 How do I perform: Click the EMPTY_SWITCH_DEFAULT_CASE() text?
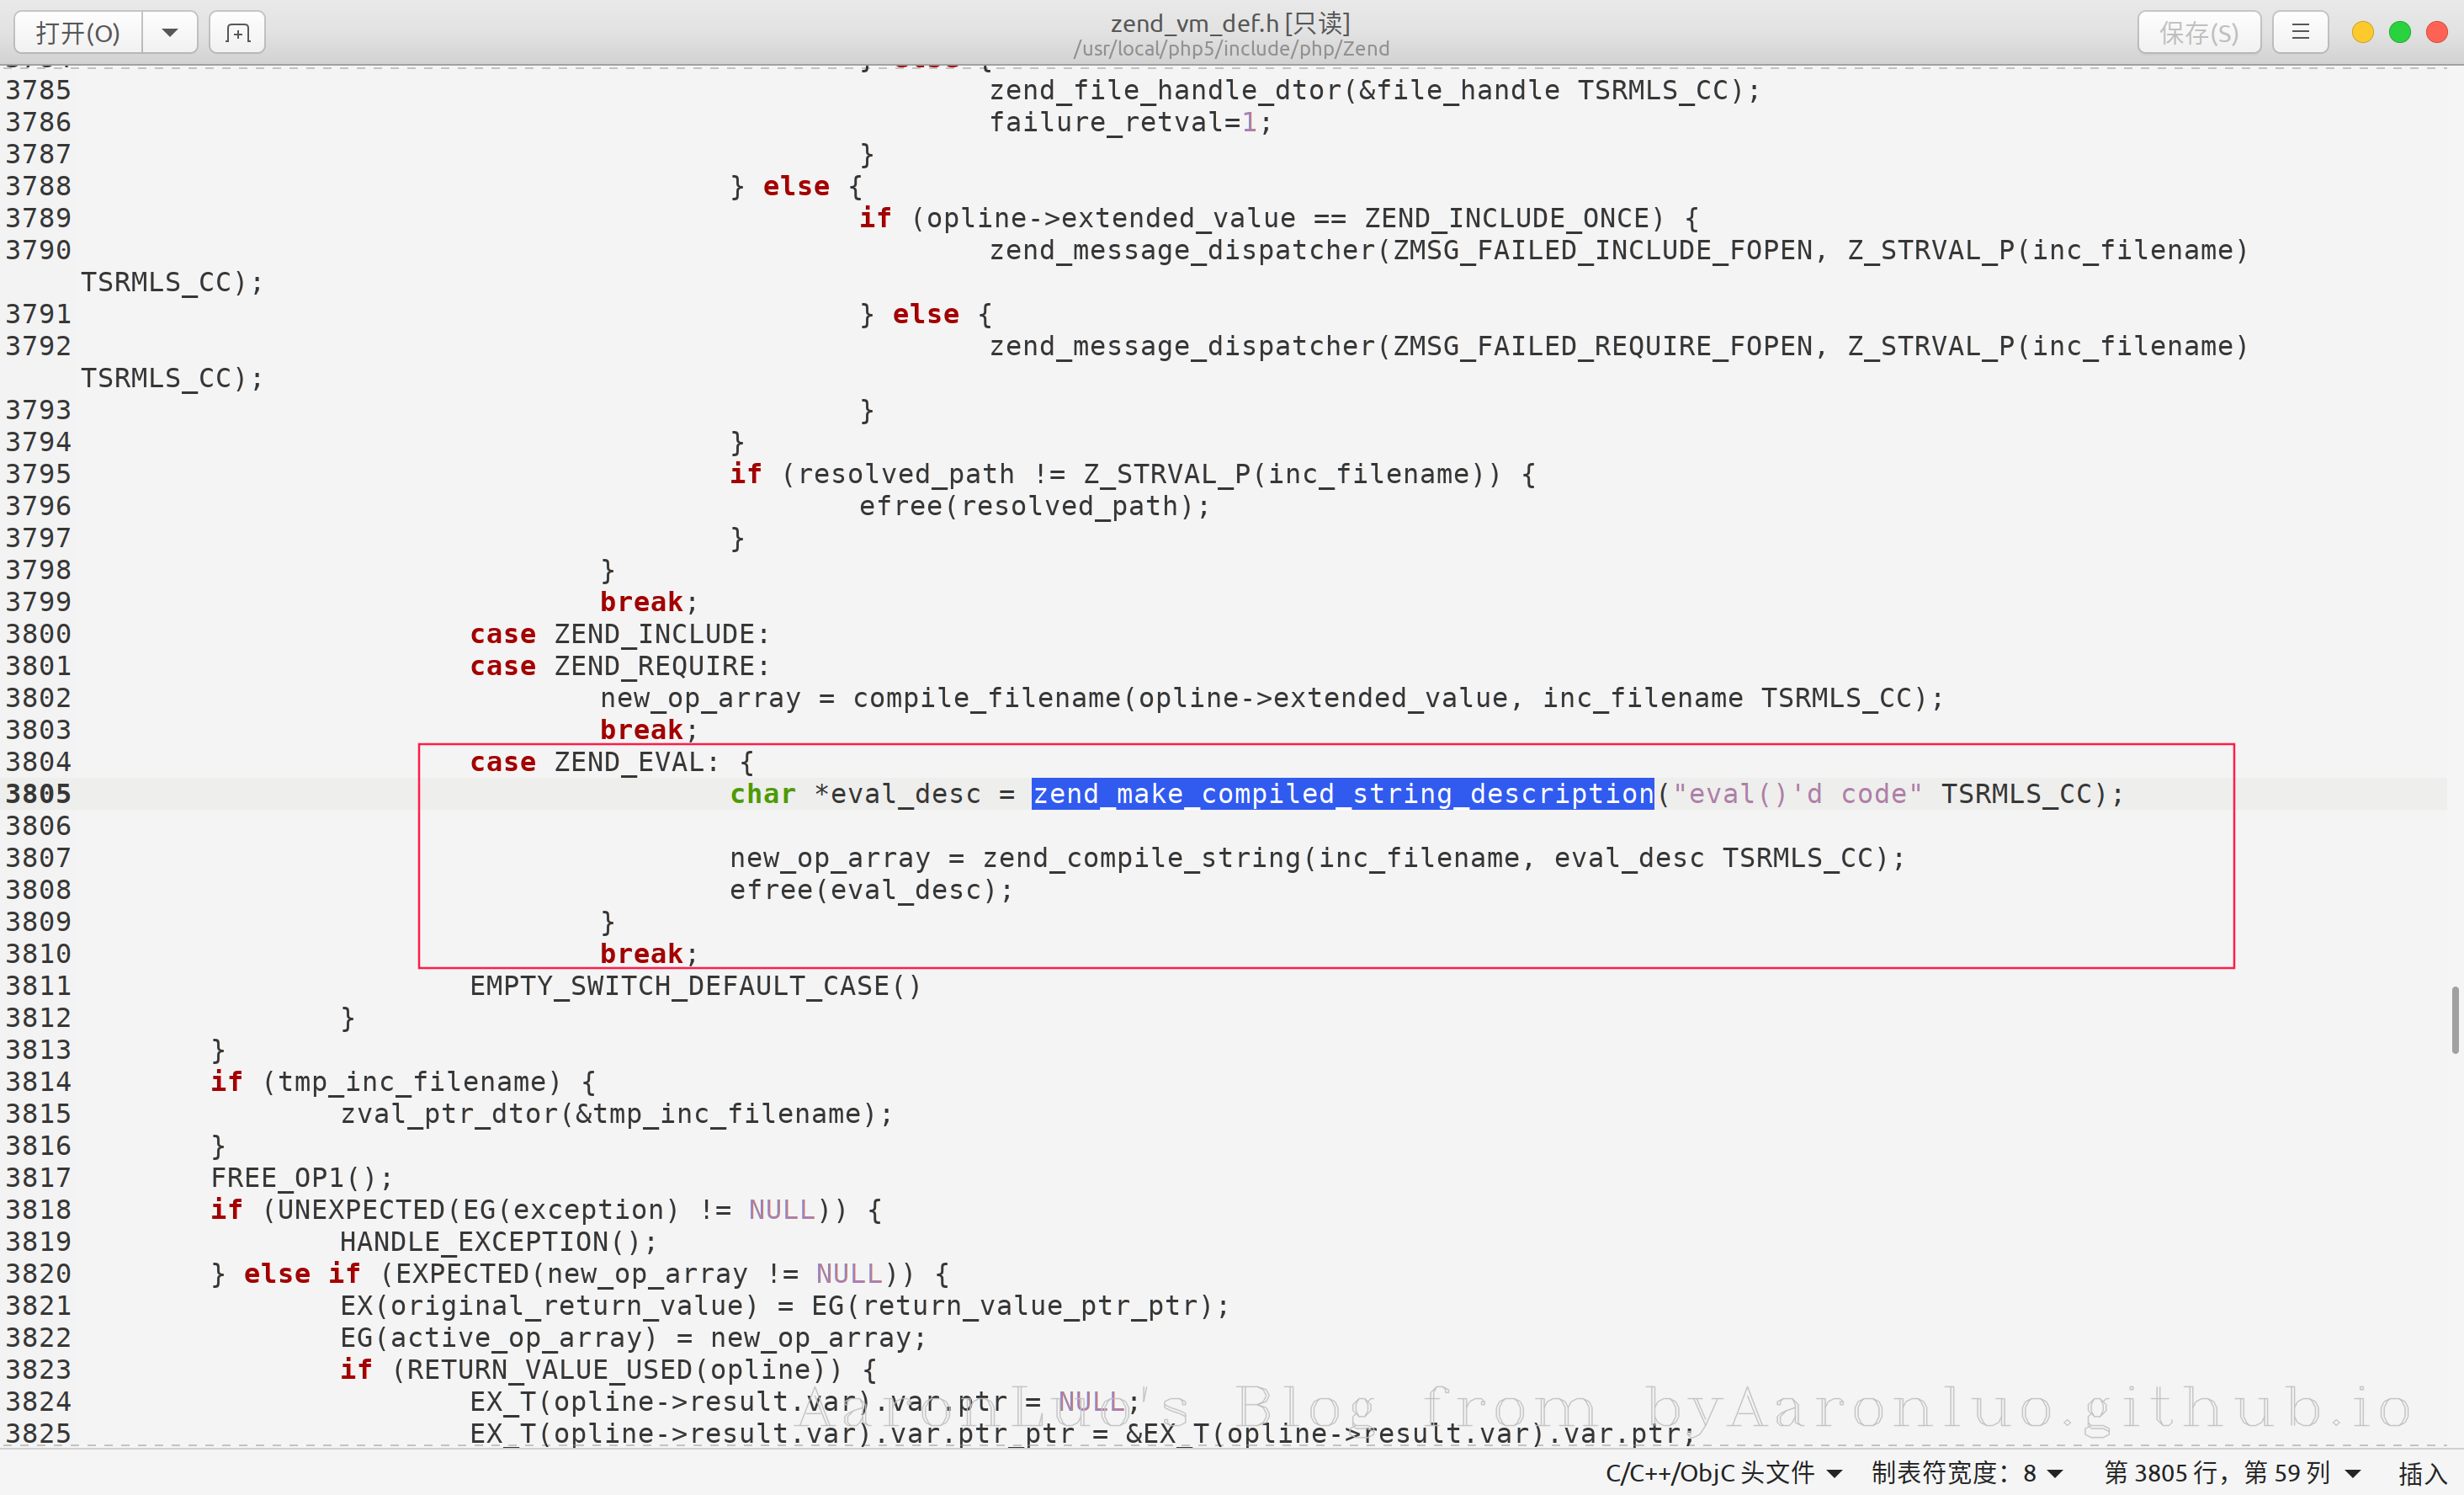[x=695, y=986]
